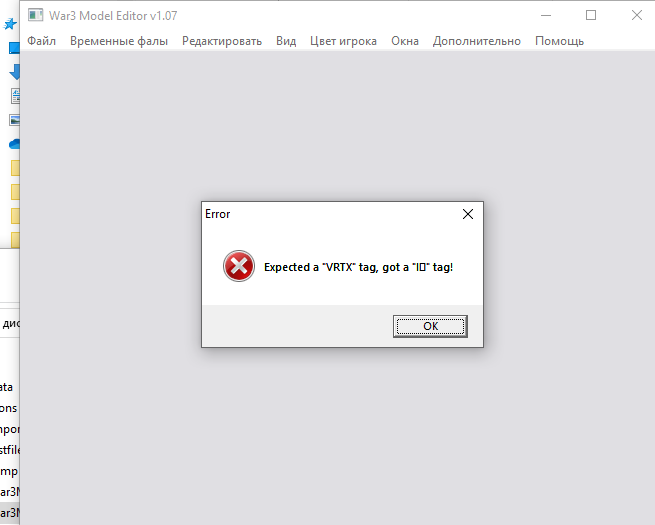Click the War3 Model Editor title bar icon

tap(36, 15)
